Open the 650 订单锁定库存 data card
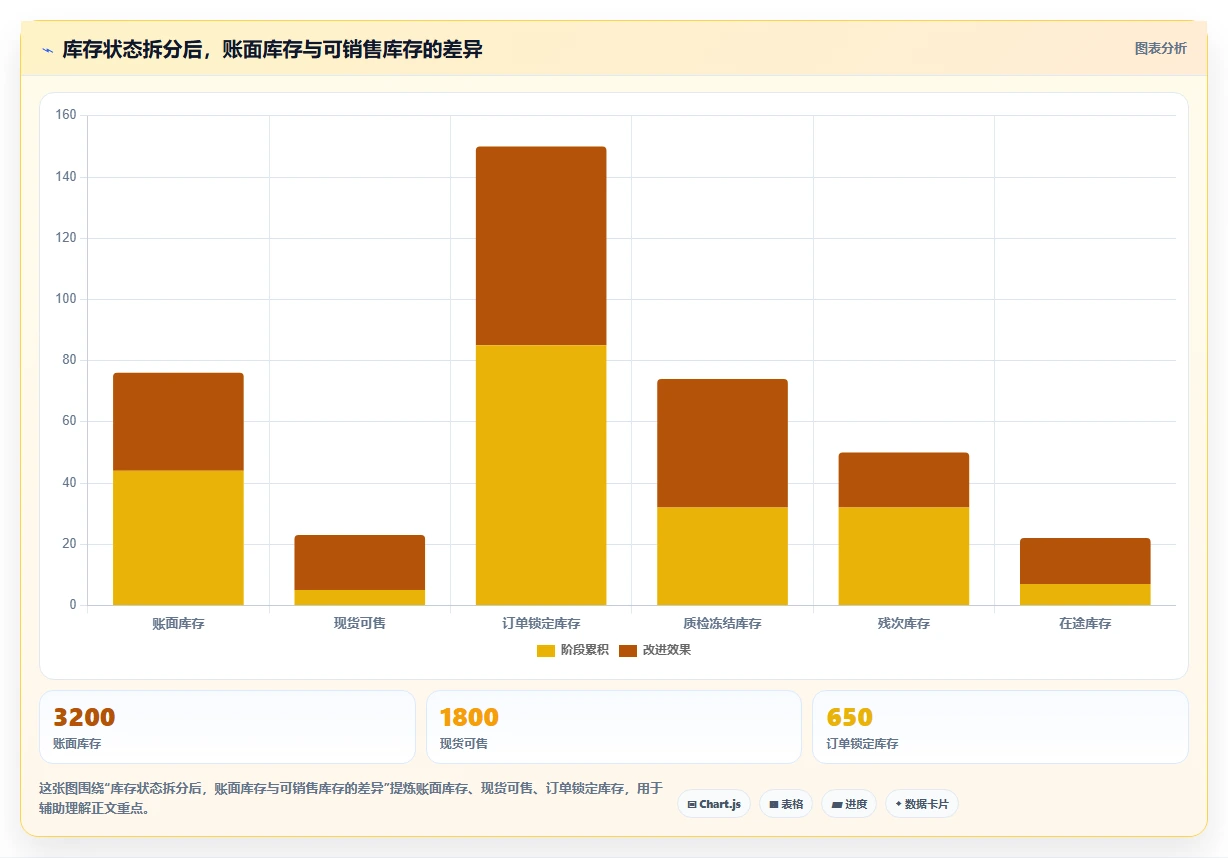This screenshot has height=858, width=1228. click(1000, 727)
